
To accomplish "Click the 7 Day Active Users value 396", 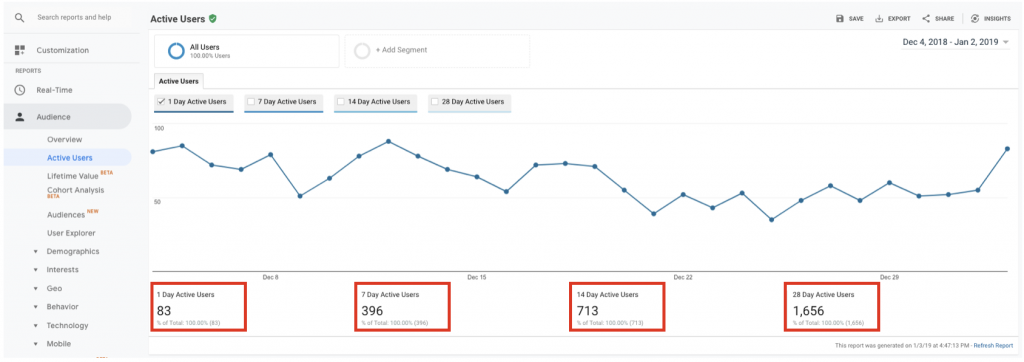I will tap(372, 311).
